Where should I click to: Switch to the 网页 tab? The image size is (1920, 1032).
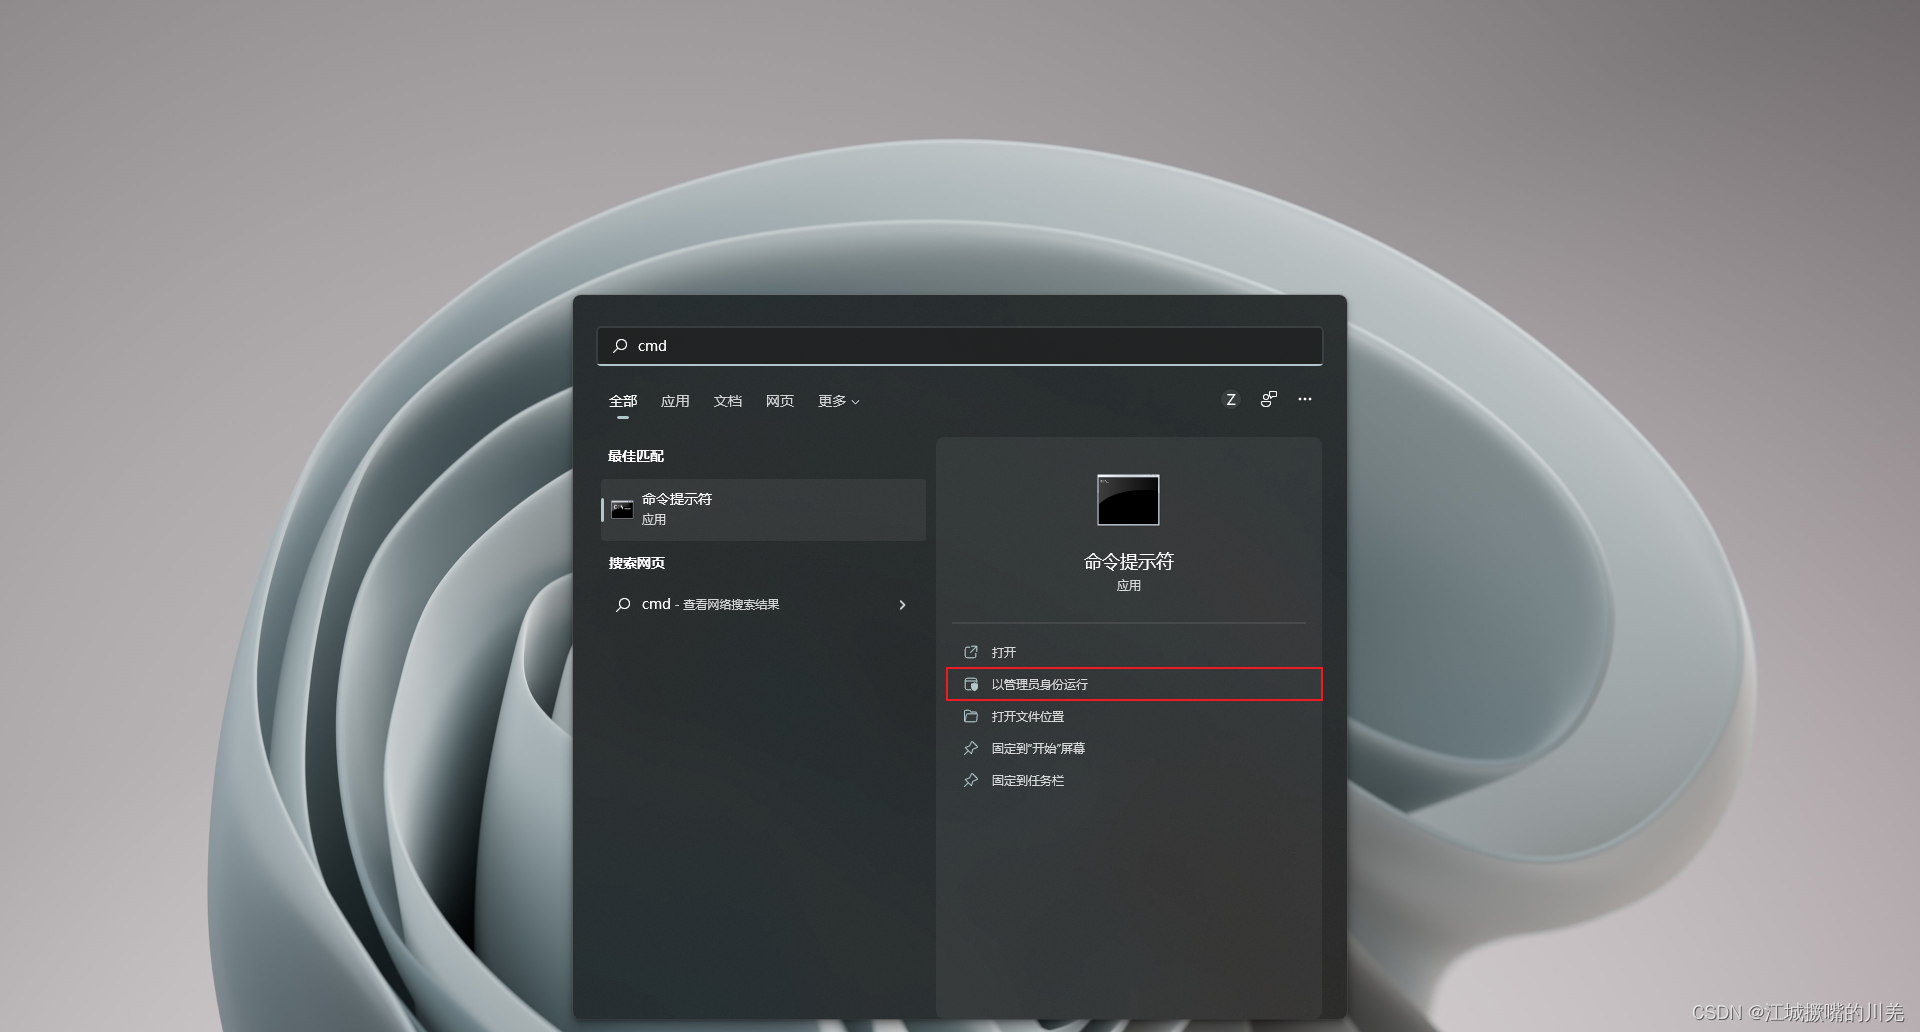pos(780,401)
